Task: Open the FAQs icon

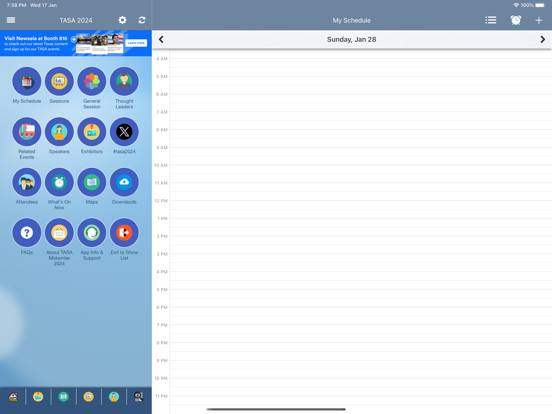Action: tap(27, 232)
